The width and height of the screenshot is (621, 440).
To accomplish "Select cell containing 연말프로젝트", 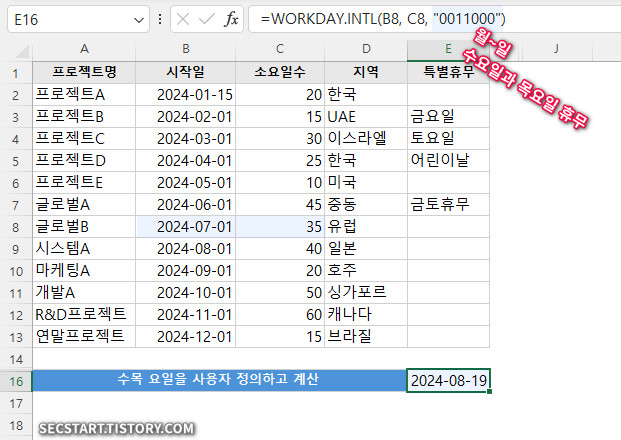I will click(84, 337).
